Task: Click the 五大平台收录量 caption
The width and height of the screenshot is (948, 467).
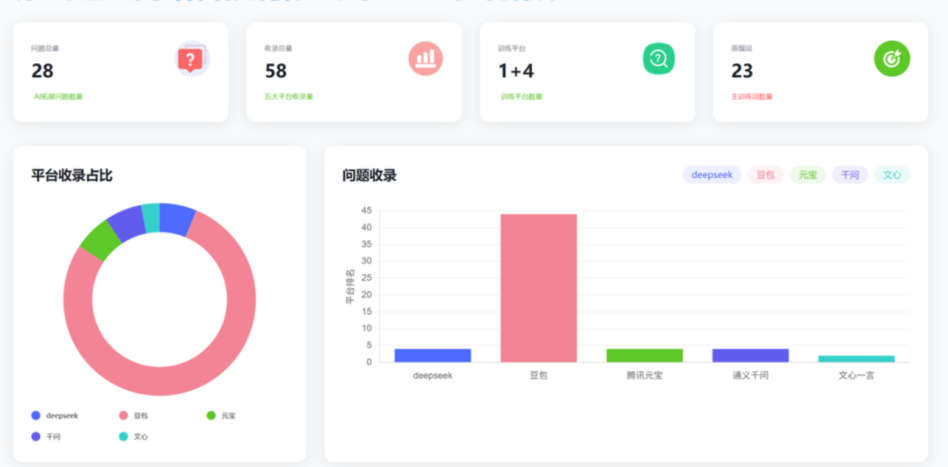Action: [288, 97]
